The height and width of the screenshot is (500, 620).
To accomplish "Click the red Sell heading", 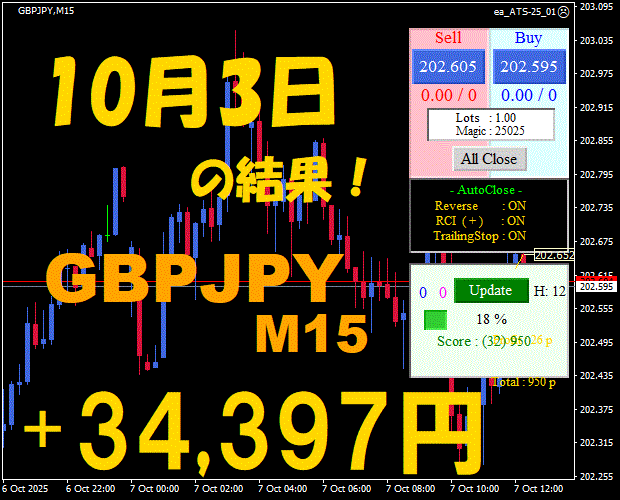I will coord(448,38).
